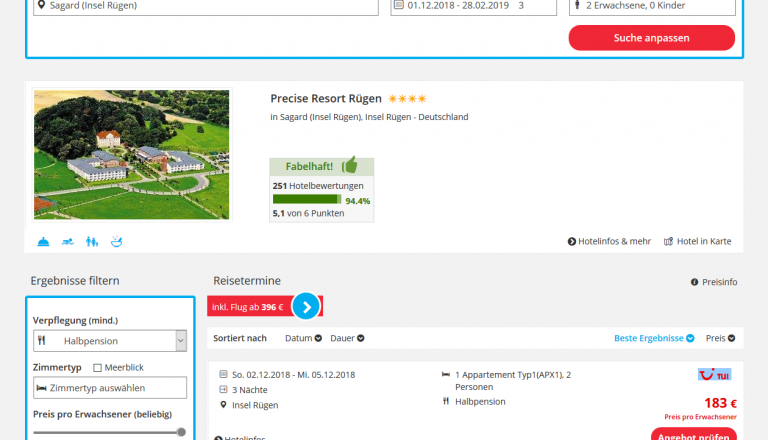Click the Verpflegung dropdown arrow
The height and width of the screenshot is (440, 768).
point(181,341)
